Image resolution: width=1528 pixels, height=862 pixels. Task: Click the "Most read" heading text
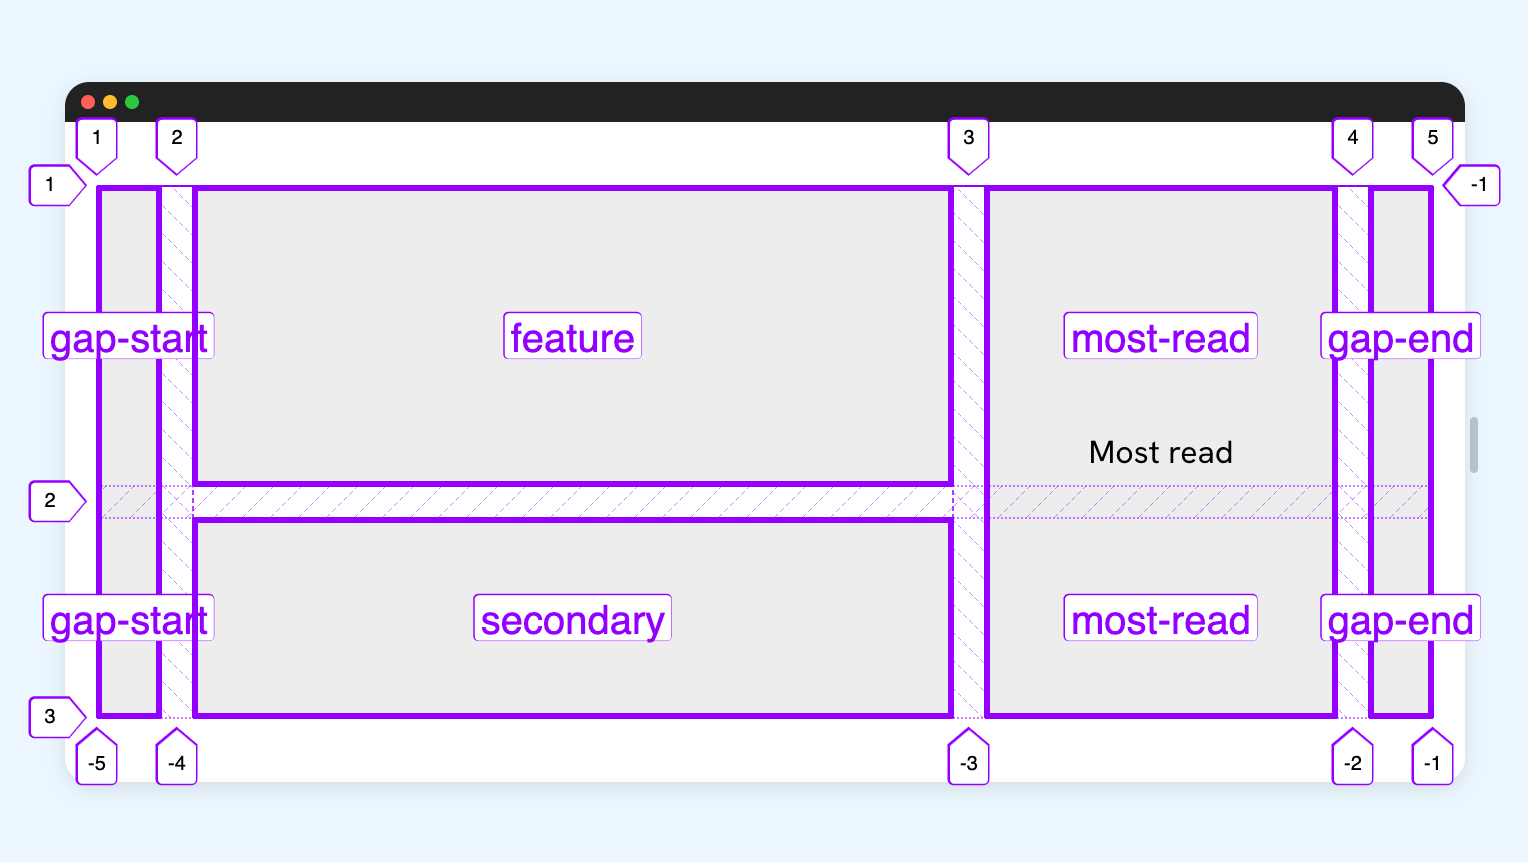pyautogui.click(x=1160, y=453)
